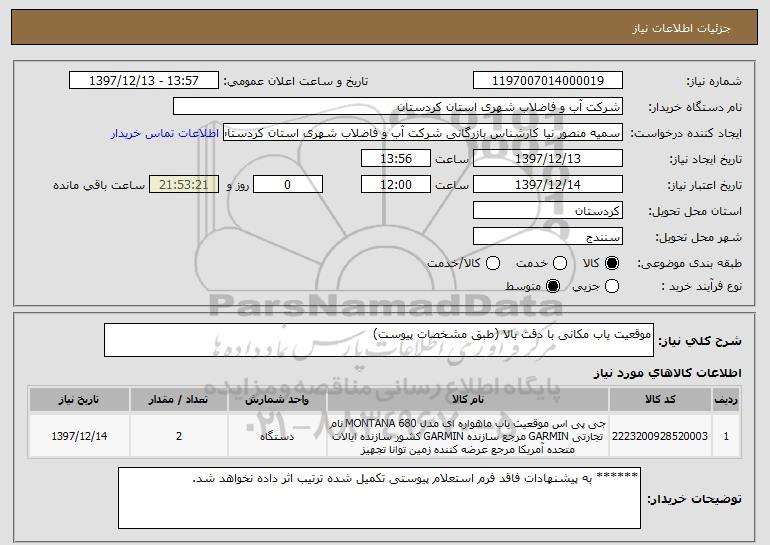Image resolution: width=770 pixels, height=545 pixels.
Task: Click the ساعت باقی مانده label
Action: 99,185
